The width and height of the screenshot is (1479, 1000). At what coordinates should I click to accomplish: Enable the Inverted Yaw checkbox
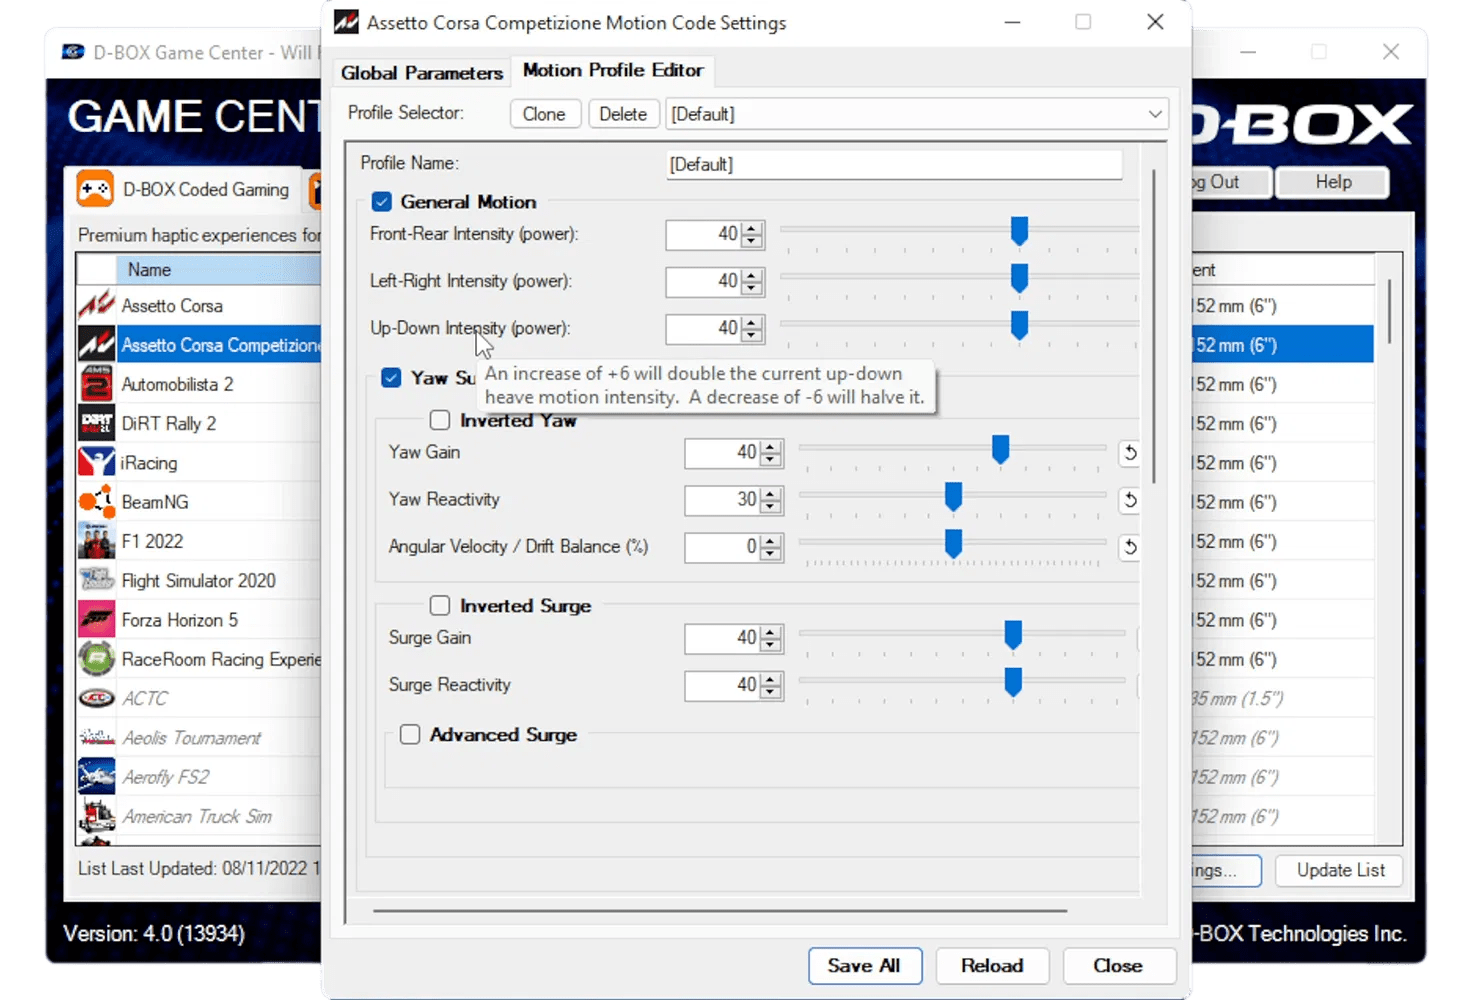coord(440,420)
